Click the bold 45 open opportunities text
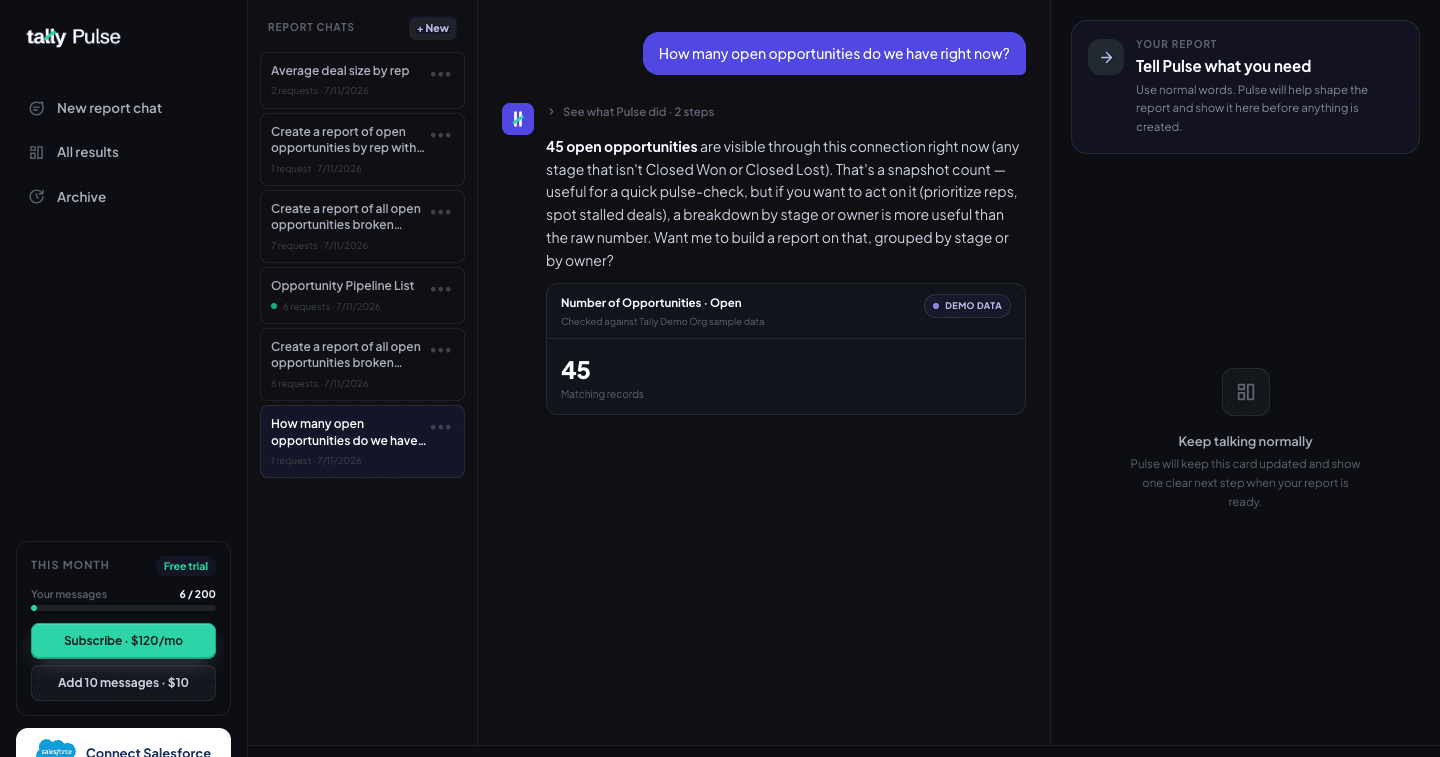 pos(622,147)
